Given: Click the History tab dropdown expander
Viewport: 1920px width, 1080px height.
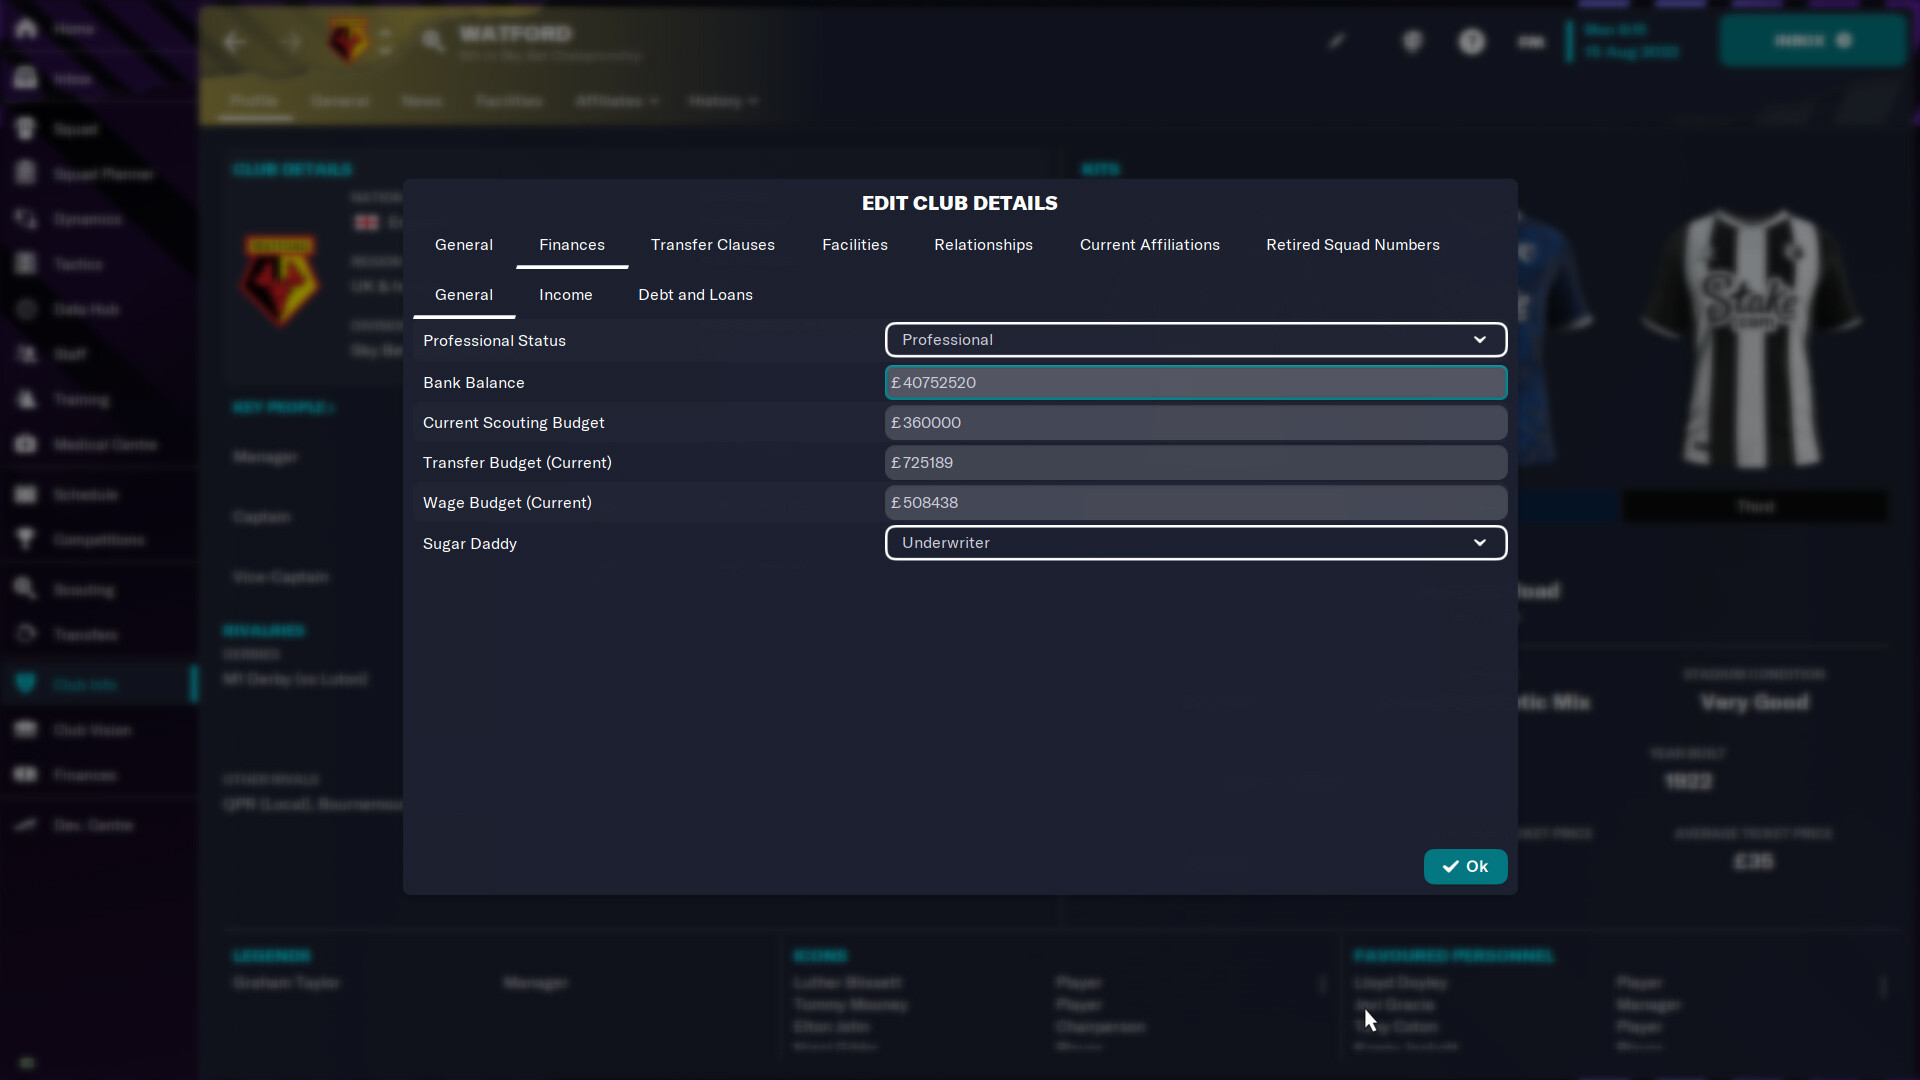Looking at the screenshot, I should [749, 102].
